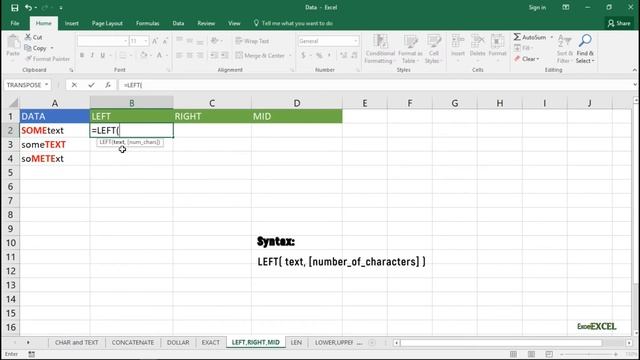
Task: Open the EXACT sheet tab
Action: [210, 342]
